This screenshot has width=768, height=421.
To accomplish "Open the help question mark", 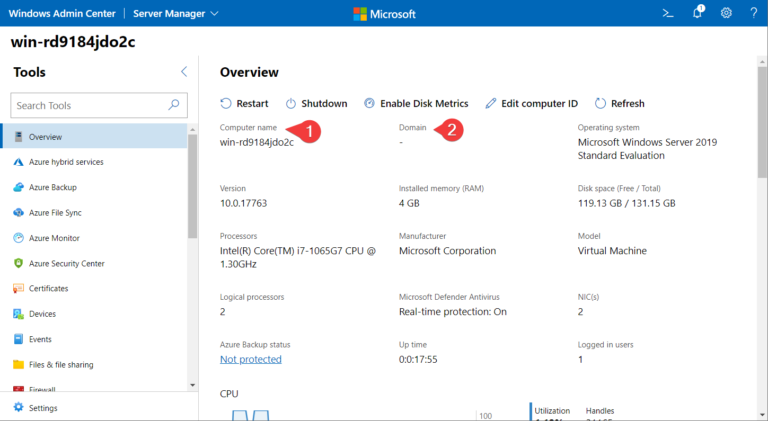I will coord(753,13).
